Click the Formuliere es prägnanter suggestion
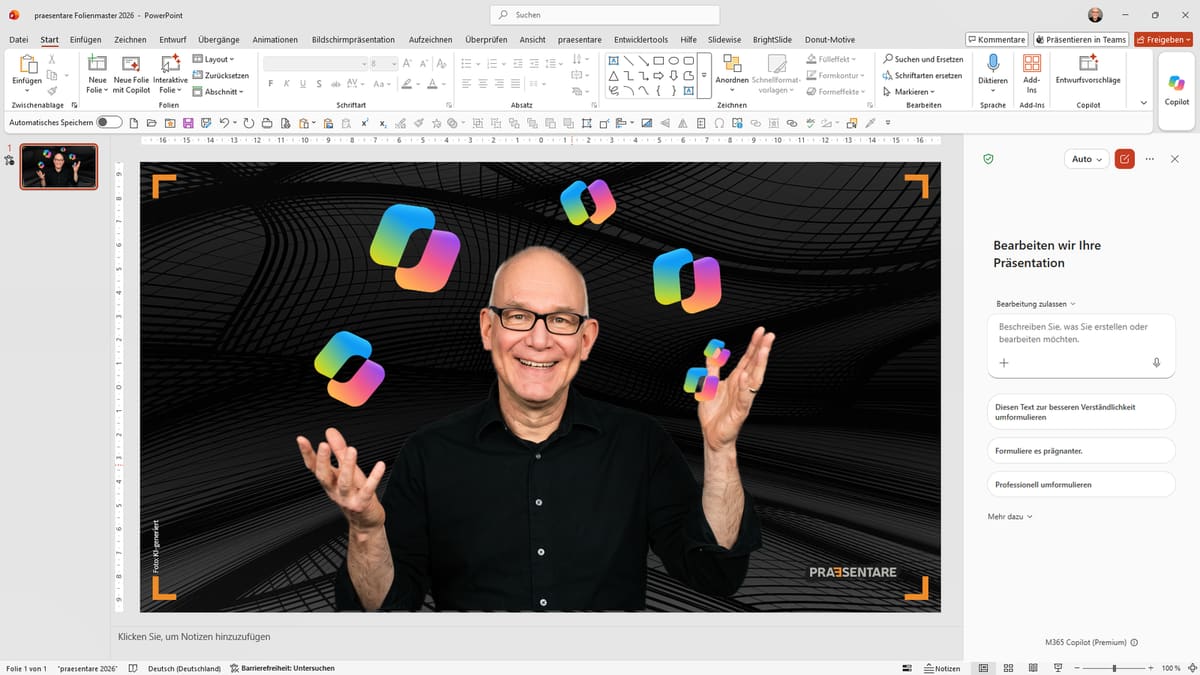 pyautogui.click(x=1081, y=451)
